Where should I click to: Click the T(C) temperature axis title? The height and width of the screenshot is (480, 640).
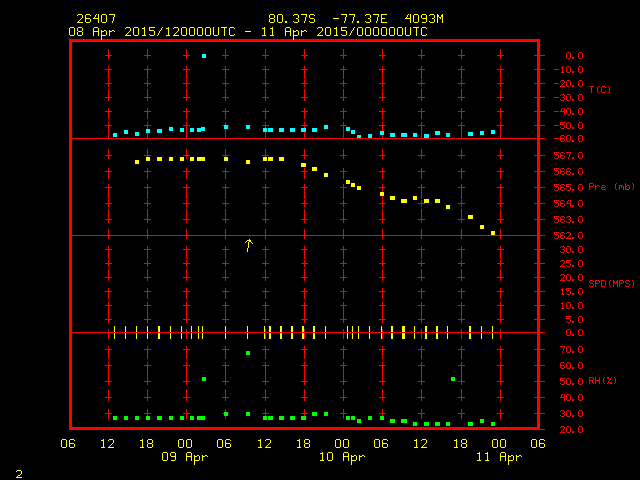tap(600, 89)
